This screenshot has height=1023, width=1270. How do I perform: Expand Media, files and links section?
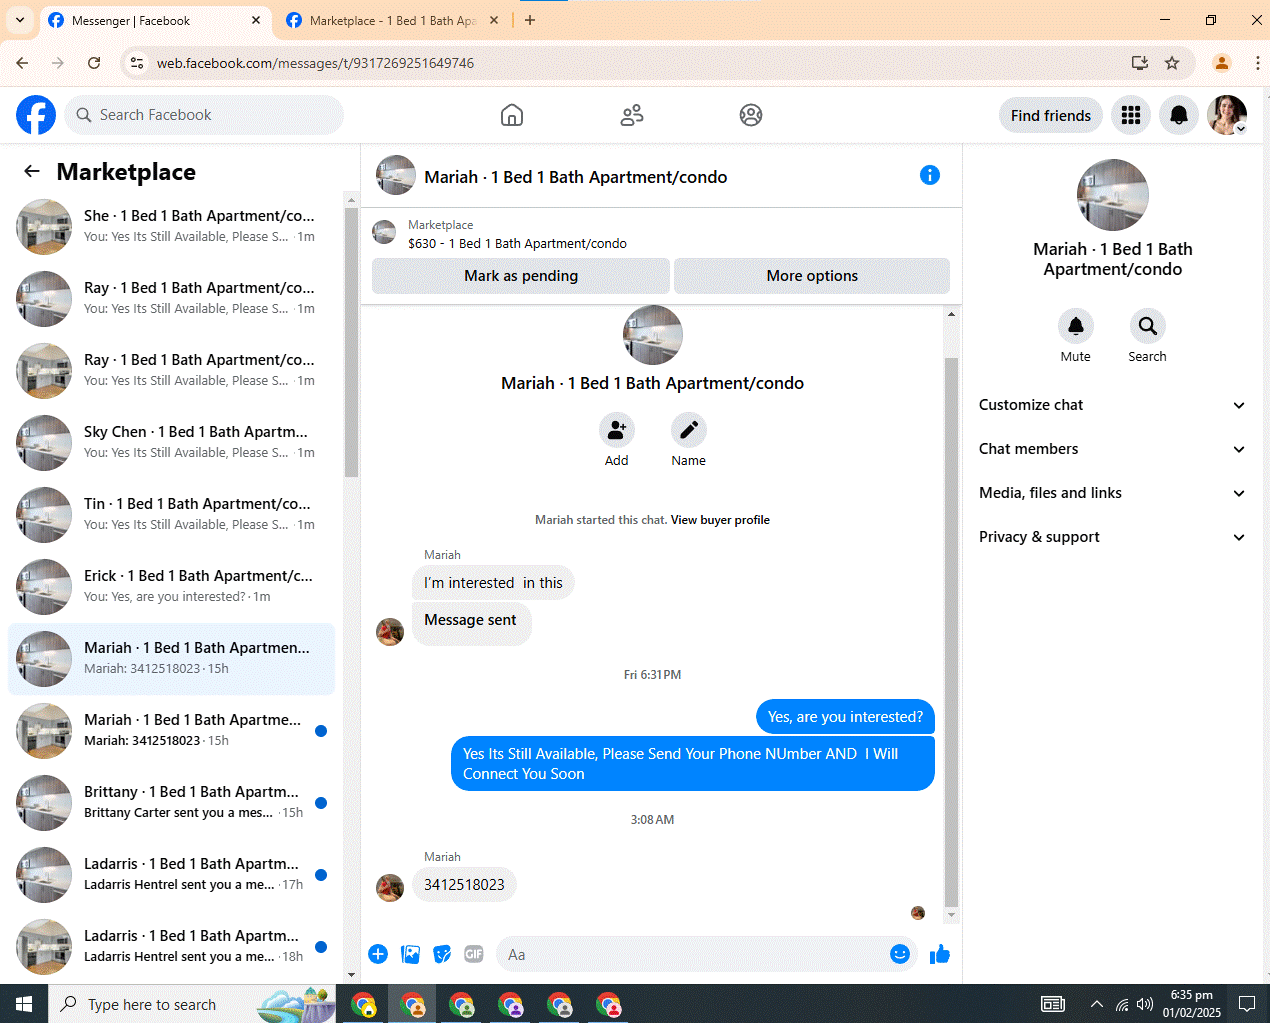[x=1112, y=493]
